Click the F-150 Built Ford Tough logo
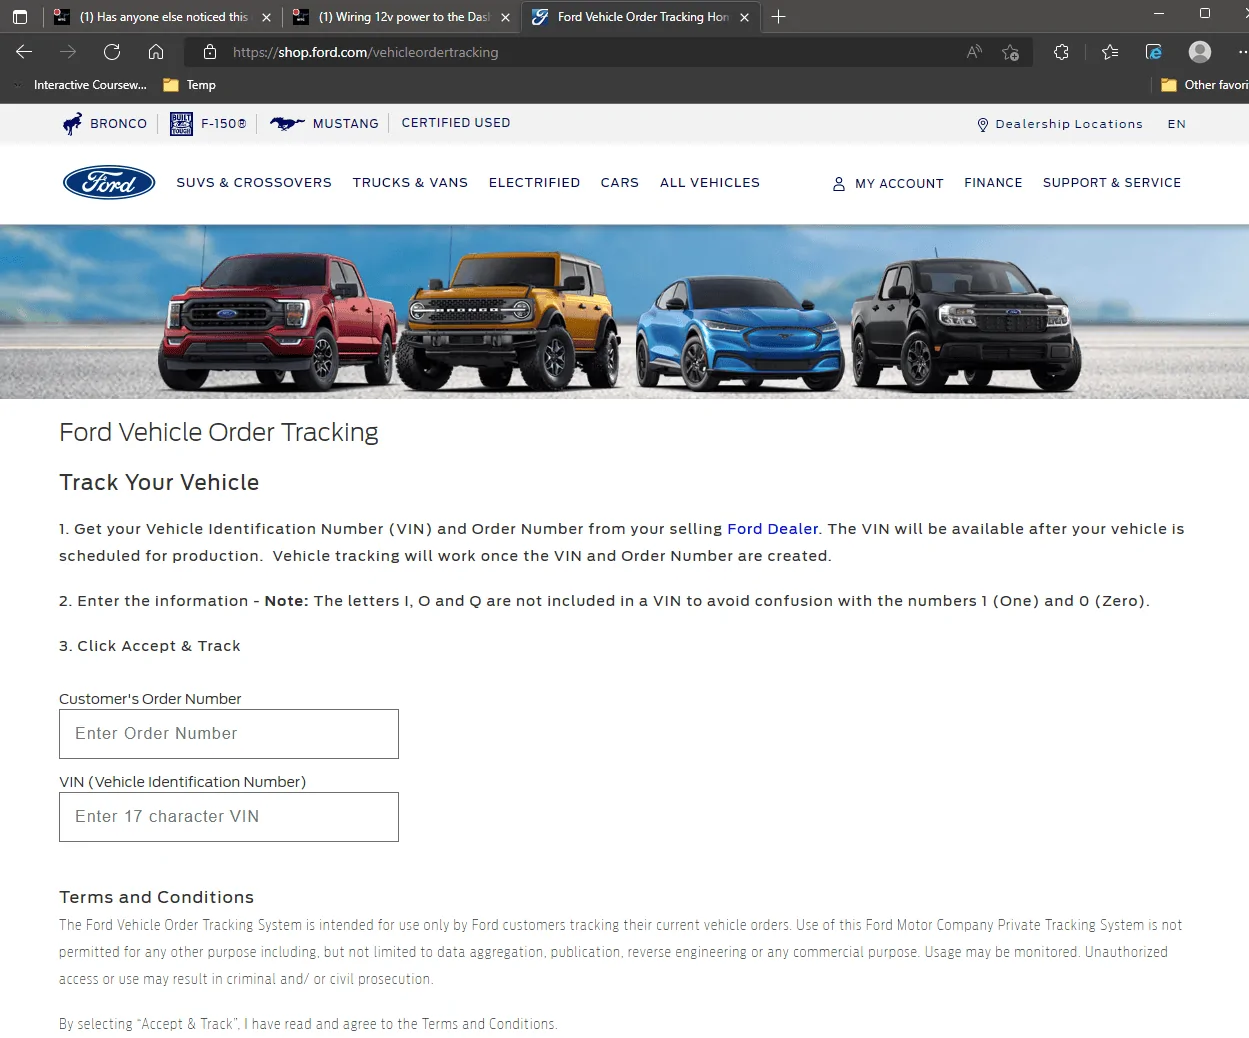 [x=181, y=124]
